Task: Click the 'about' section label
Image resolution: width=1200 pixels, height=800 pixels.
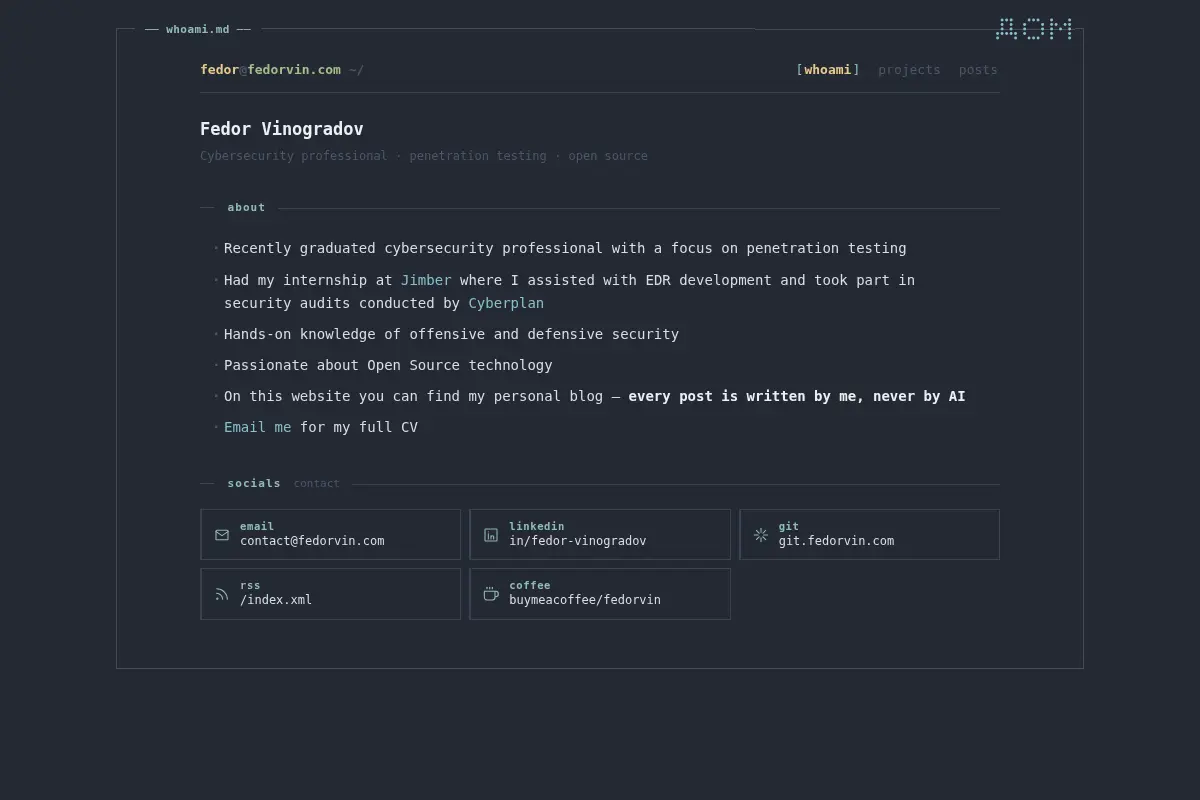Action: click(246, 208)
